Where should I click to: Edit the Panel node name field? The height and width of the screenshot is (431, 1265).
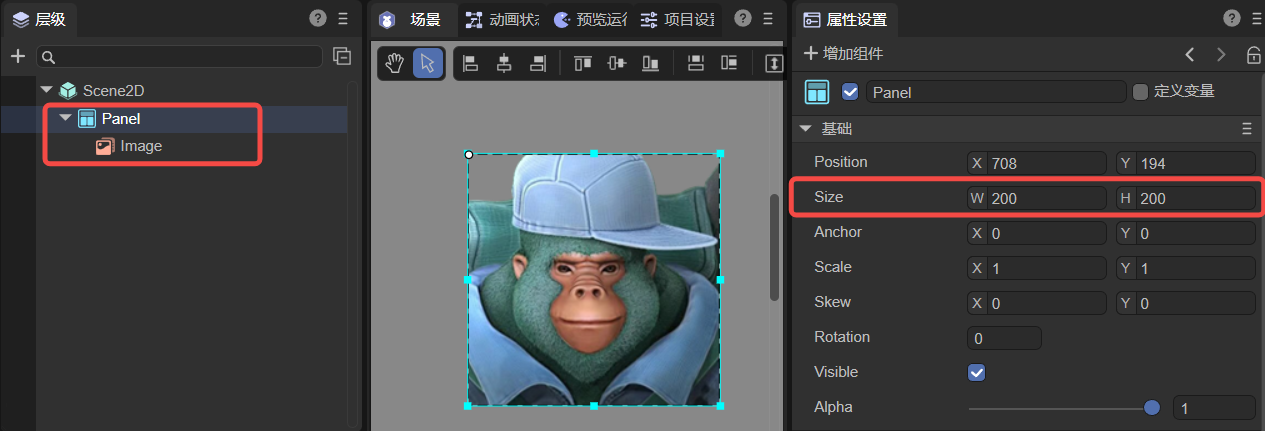[996, 92]
